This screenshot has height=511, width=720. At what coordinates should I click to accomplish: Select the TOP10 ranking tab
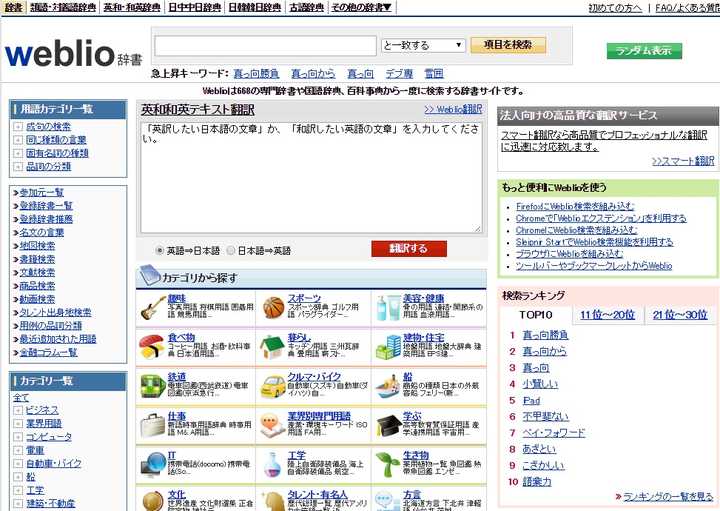coord(535,314)
